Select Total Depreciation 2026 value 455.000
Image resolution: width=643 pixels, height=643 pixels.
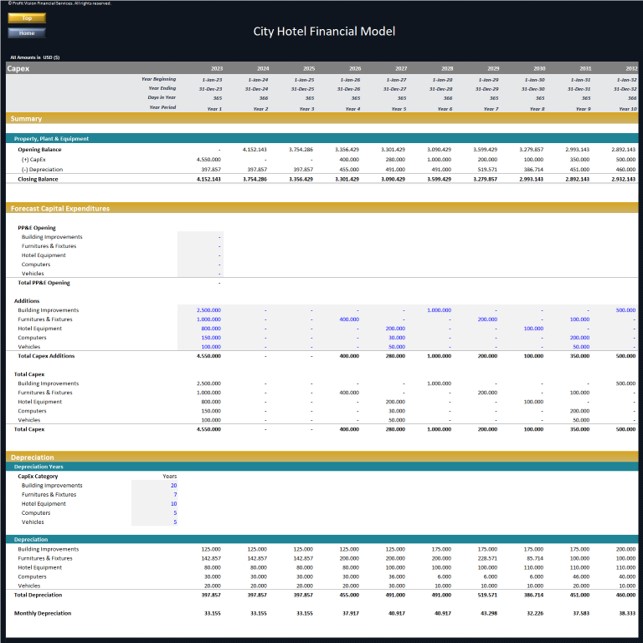349,595
